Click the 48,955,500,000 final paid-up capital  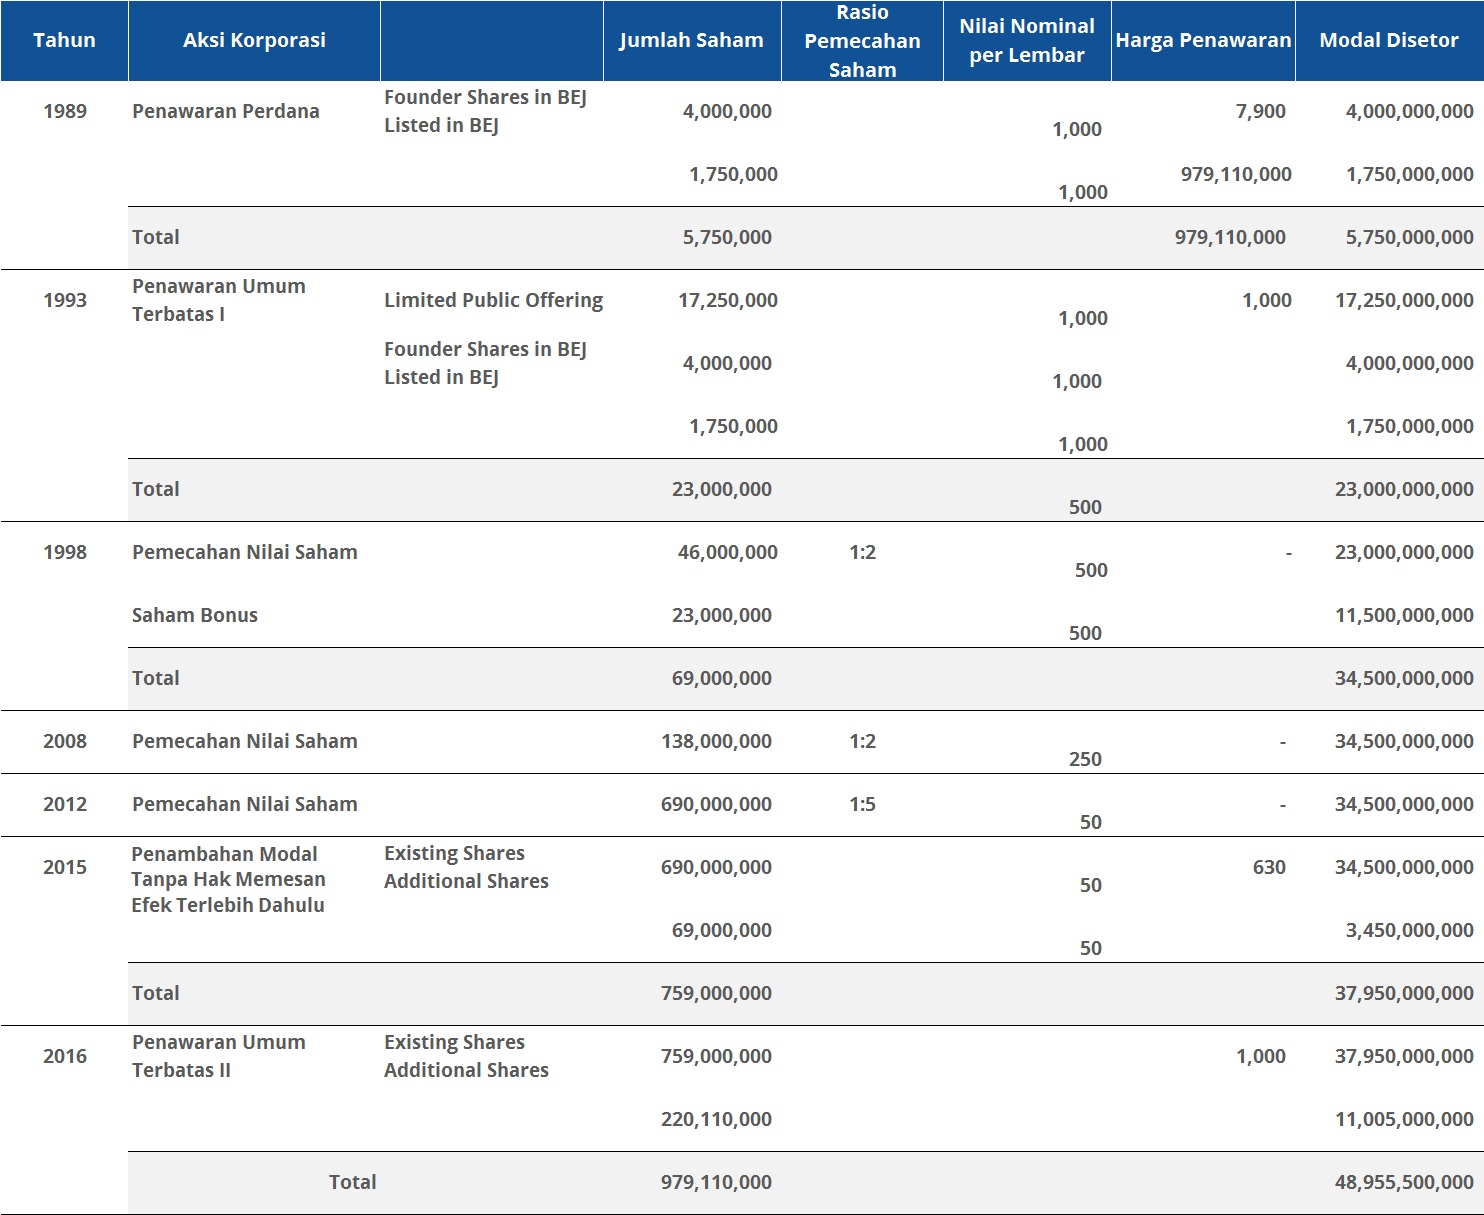point(1403,1182)
